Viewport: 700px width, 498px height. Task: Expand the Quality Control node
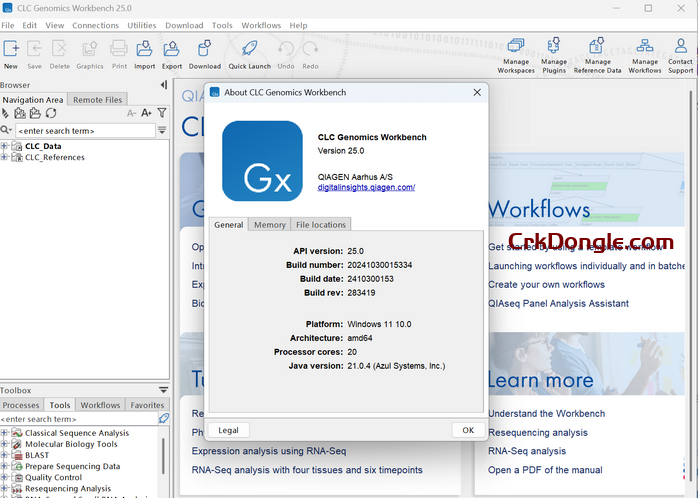tap(4, 477)
